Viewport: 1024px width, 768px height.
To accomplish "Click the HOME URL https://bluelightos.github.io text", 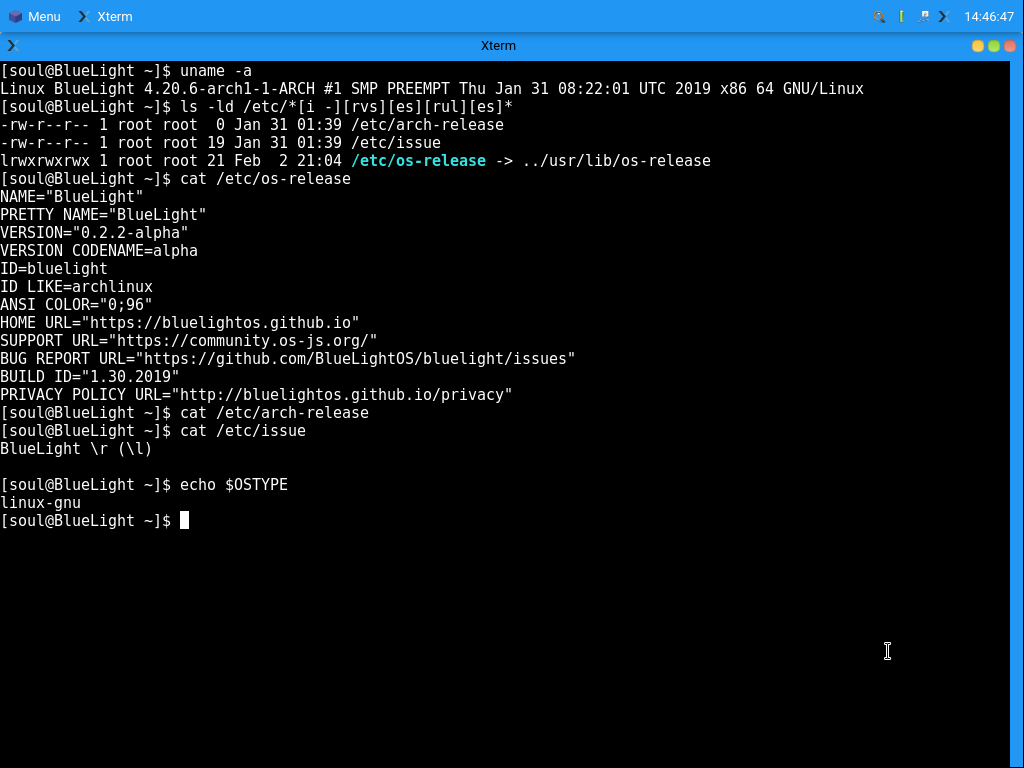I will [x=180, y=323].
